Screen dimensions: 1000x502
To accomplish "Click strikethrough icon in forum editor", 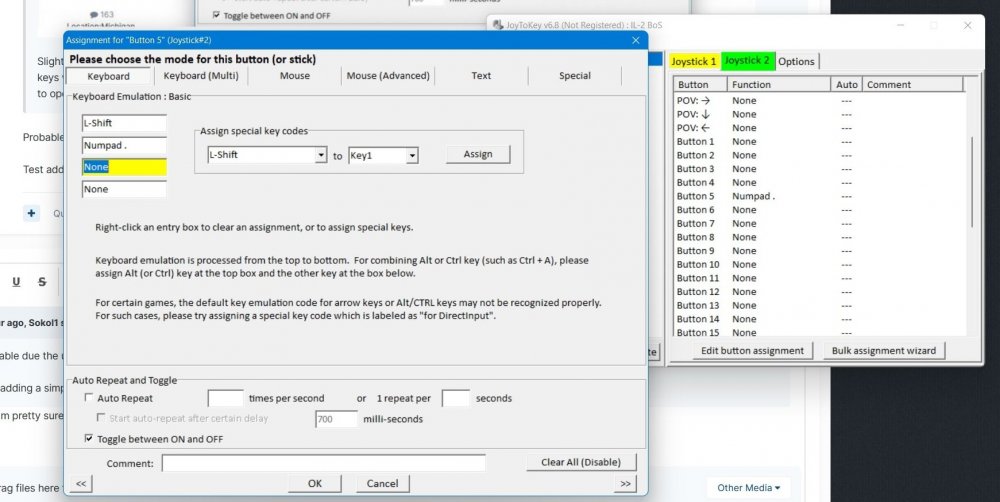I will [x=42, y=282].
